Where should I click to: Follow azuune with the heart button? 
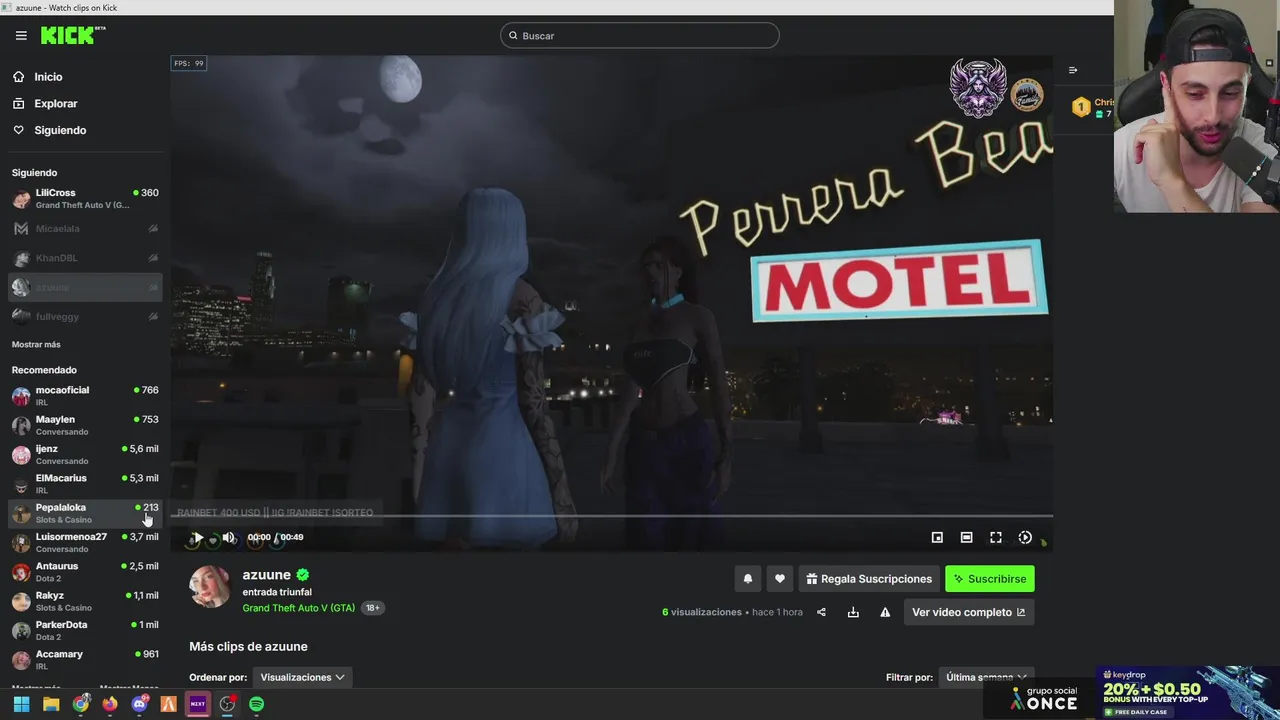pos(780,579)
